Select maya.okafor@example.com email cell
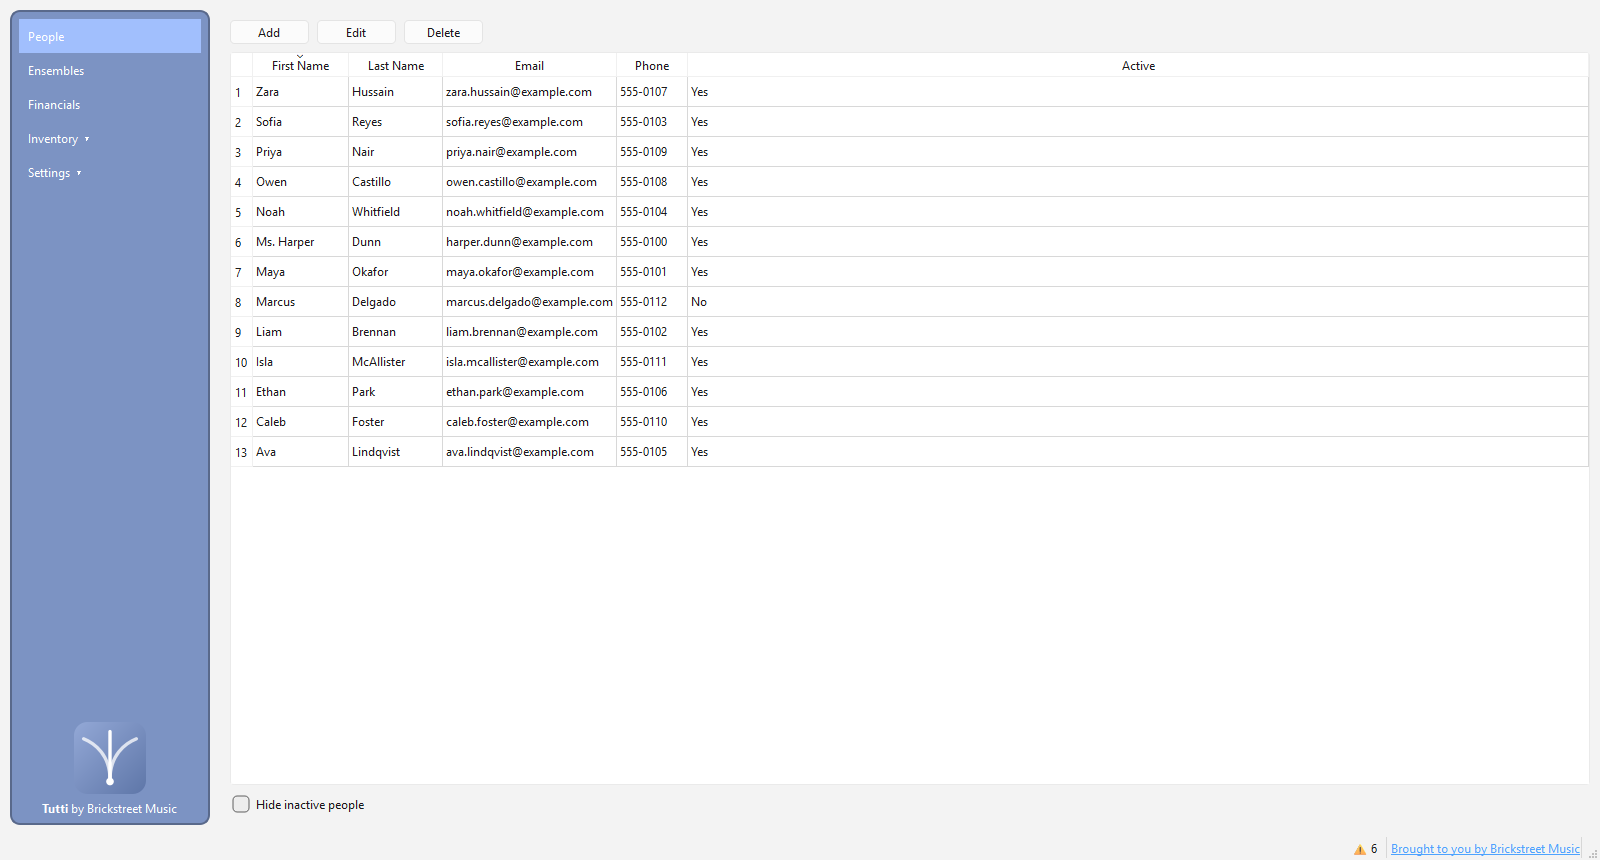This screenshot has height=860, width=1600. point(529,272)
